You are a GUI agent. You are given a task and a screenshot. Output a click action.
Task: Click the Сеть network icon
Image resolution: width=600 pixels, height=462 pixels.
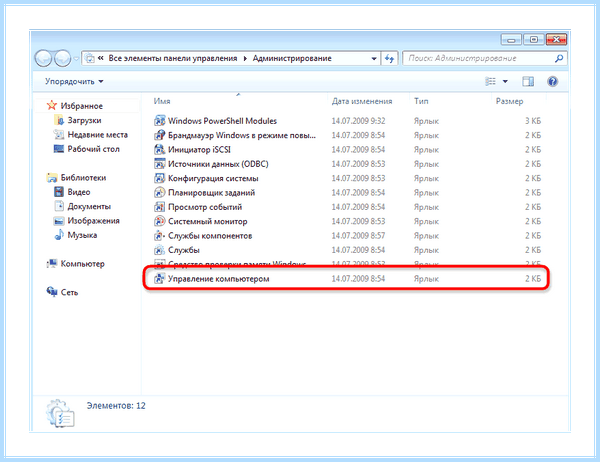click(x=52, y=292)
